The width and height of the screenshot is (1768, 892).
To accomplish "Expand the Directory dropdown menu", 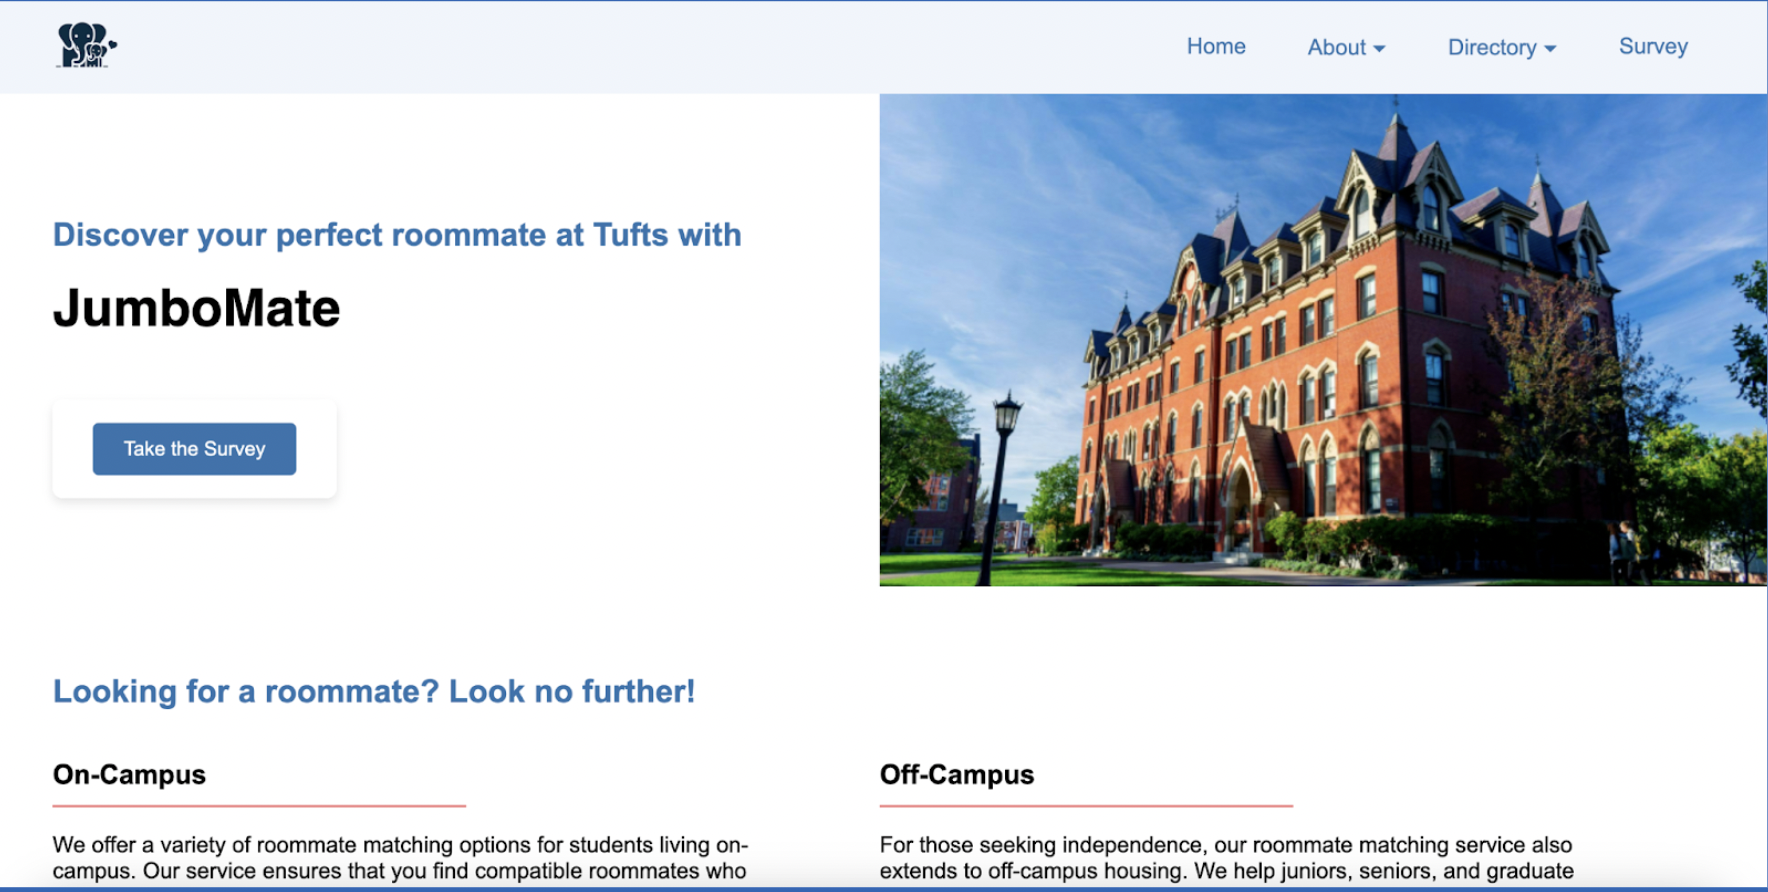I will (1502, 47).
